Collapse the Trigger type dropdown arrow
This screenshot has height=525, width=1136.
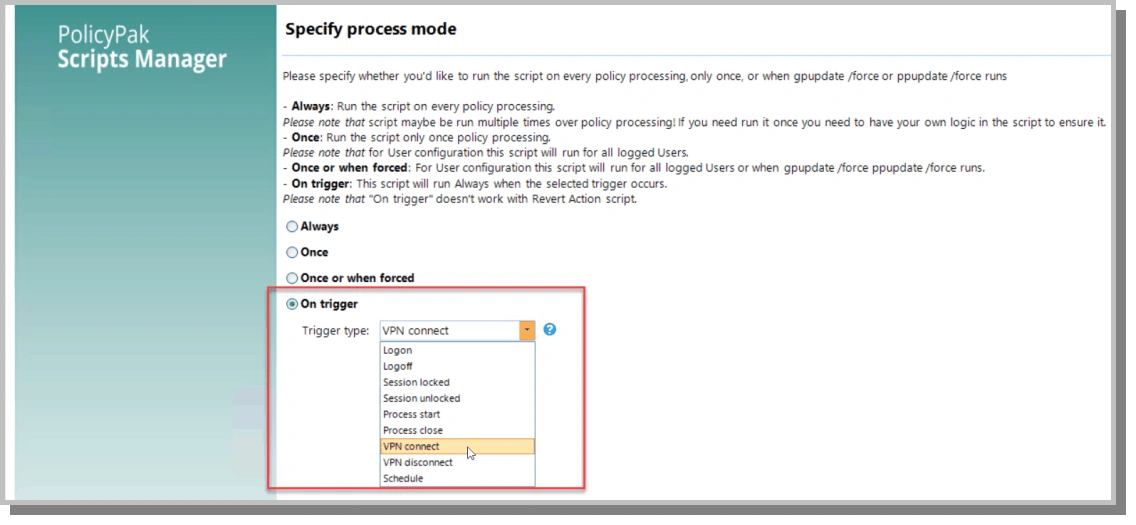tap(527, 330)
